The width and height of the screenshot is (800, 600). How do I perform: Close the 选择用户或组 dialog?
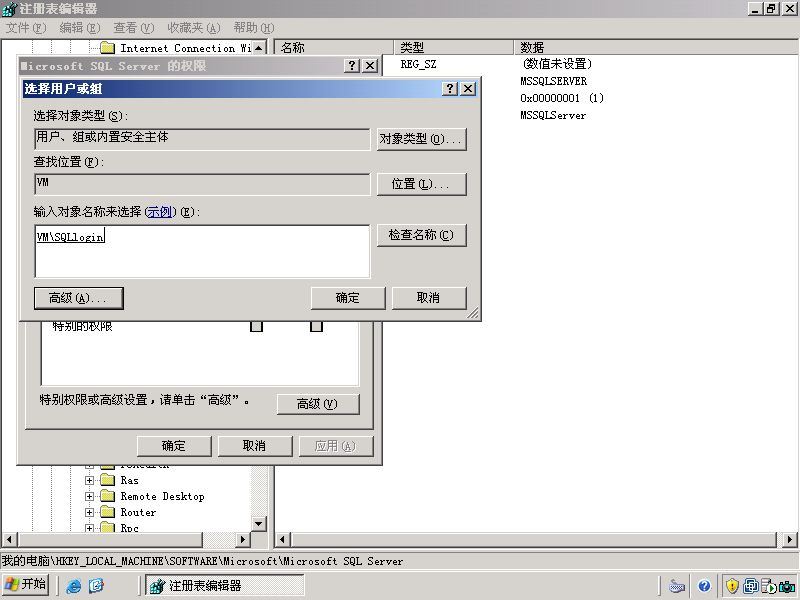pyautogui.click(x=468, y=89)
